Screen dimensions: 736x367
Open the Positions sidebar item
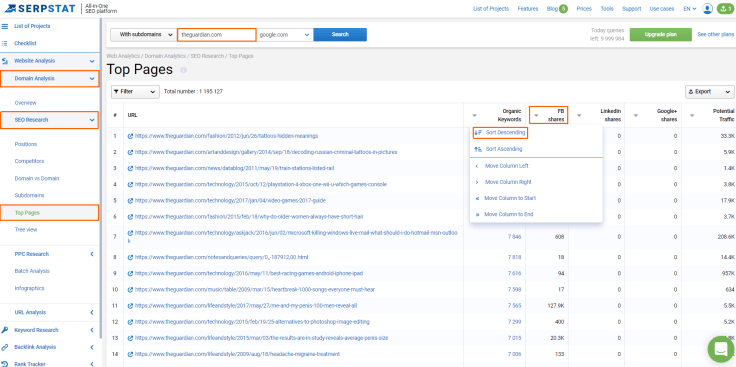(26, 145)
